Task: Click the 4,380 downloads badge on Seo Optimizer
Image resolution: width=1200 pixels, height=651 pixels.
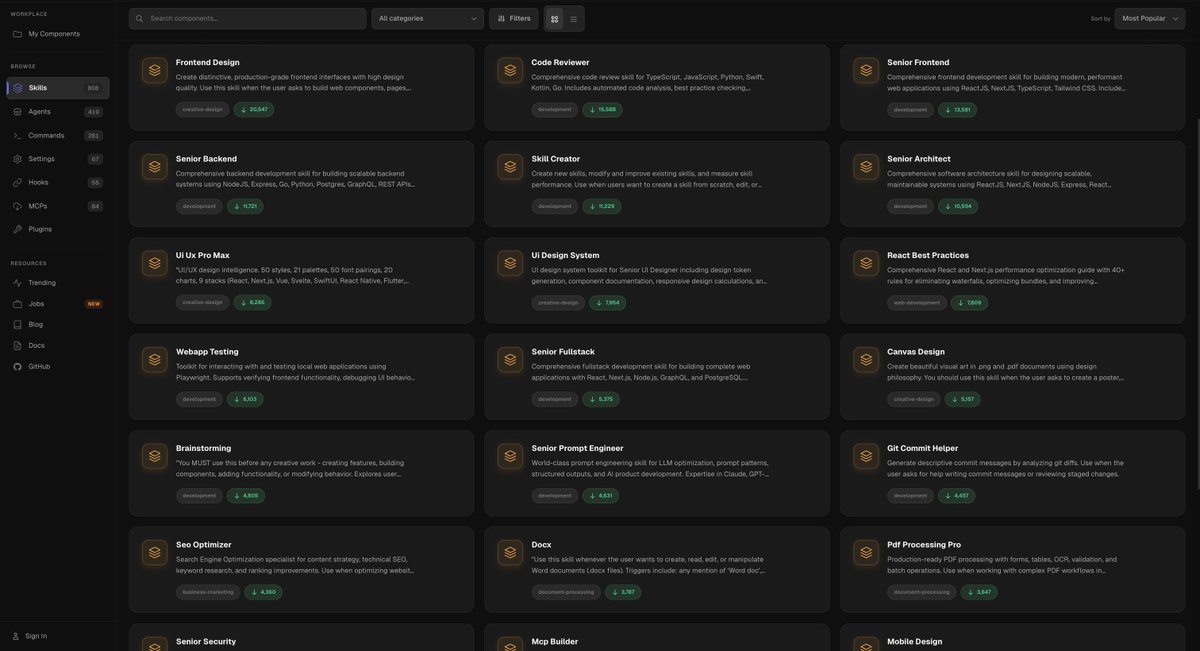Action: (264, 592)
